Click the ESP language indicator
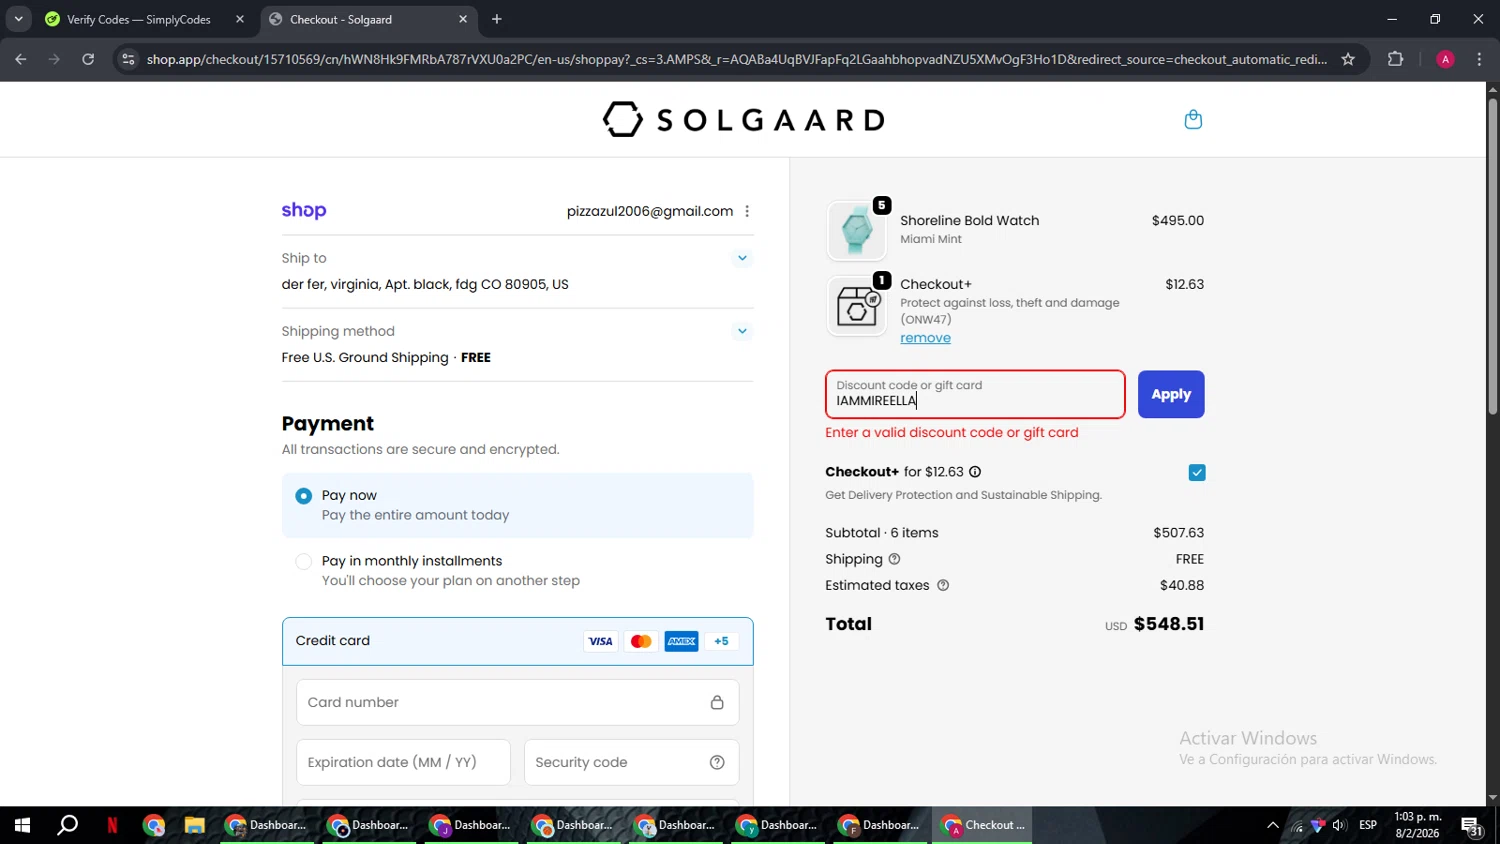Image resolution: width=1500 pixels, height=844 pixels. tap(1368, 825)
